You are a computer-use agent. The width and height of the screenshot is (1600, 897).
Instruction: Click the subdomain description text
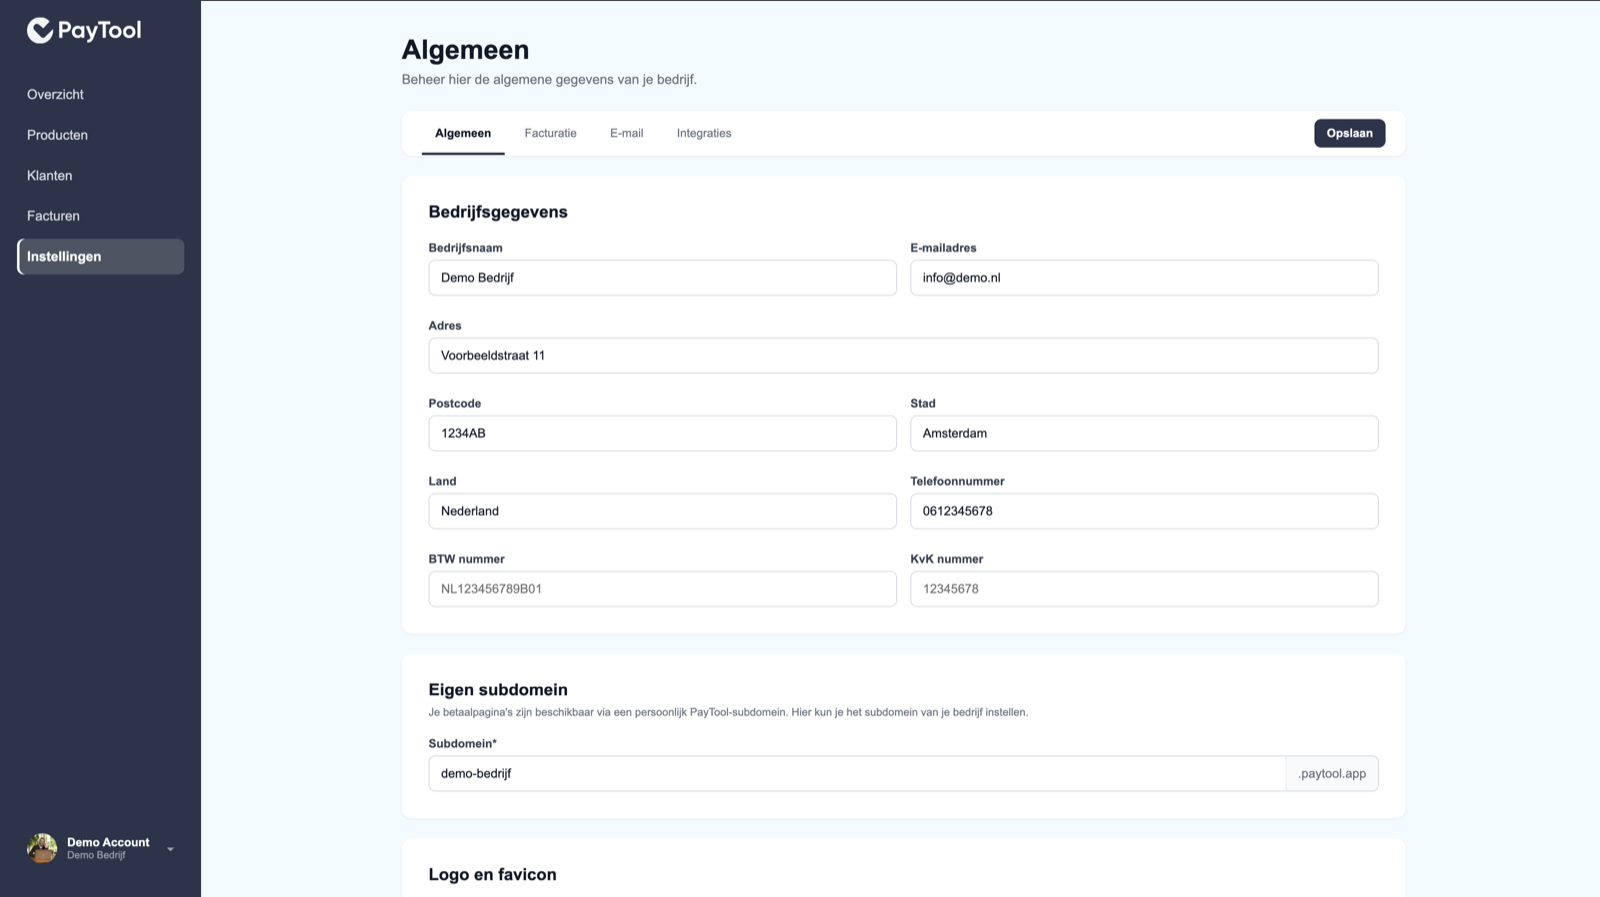[728, 712]
